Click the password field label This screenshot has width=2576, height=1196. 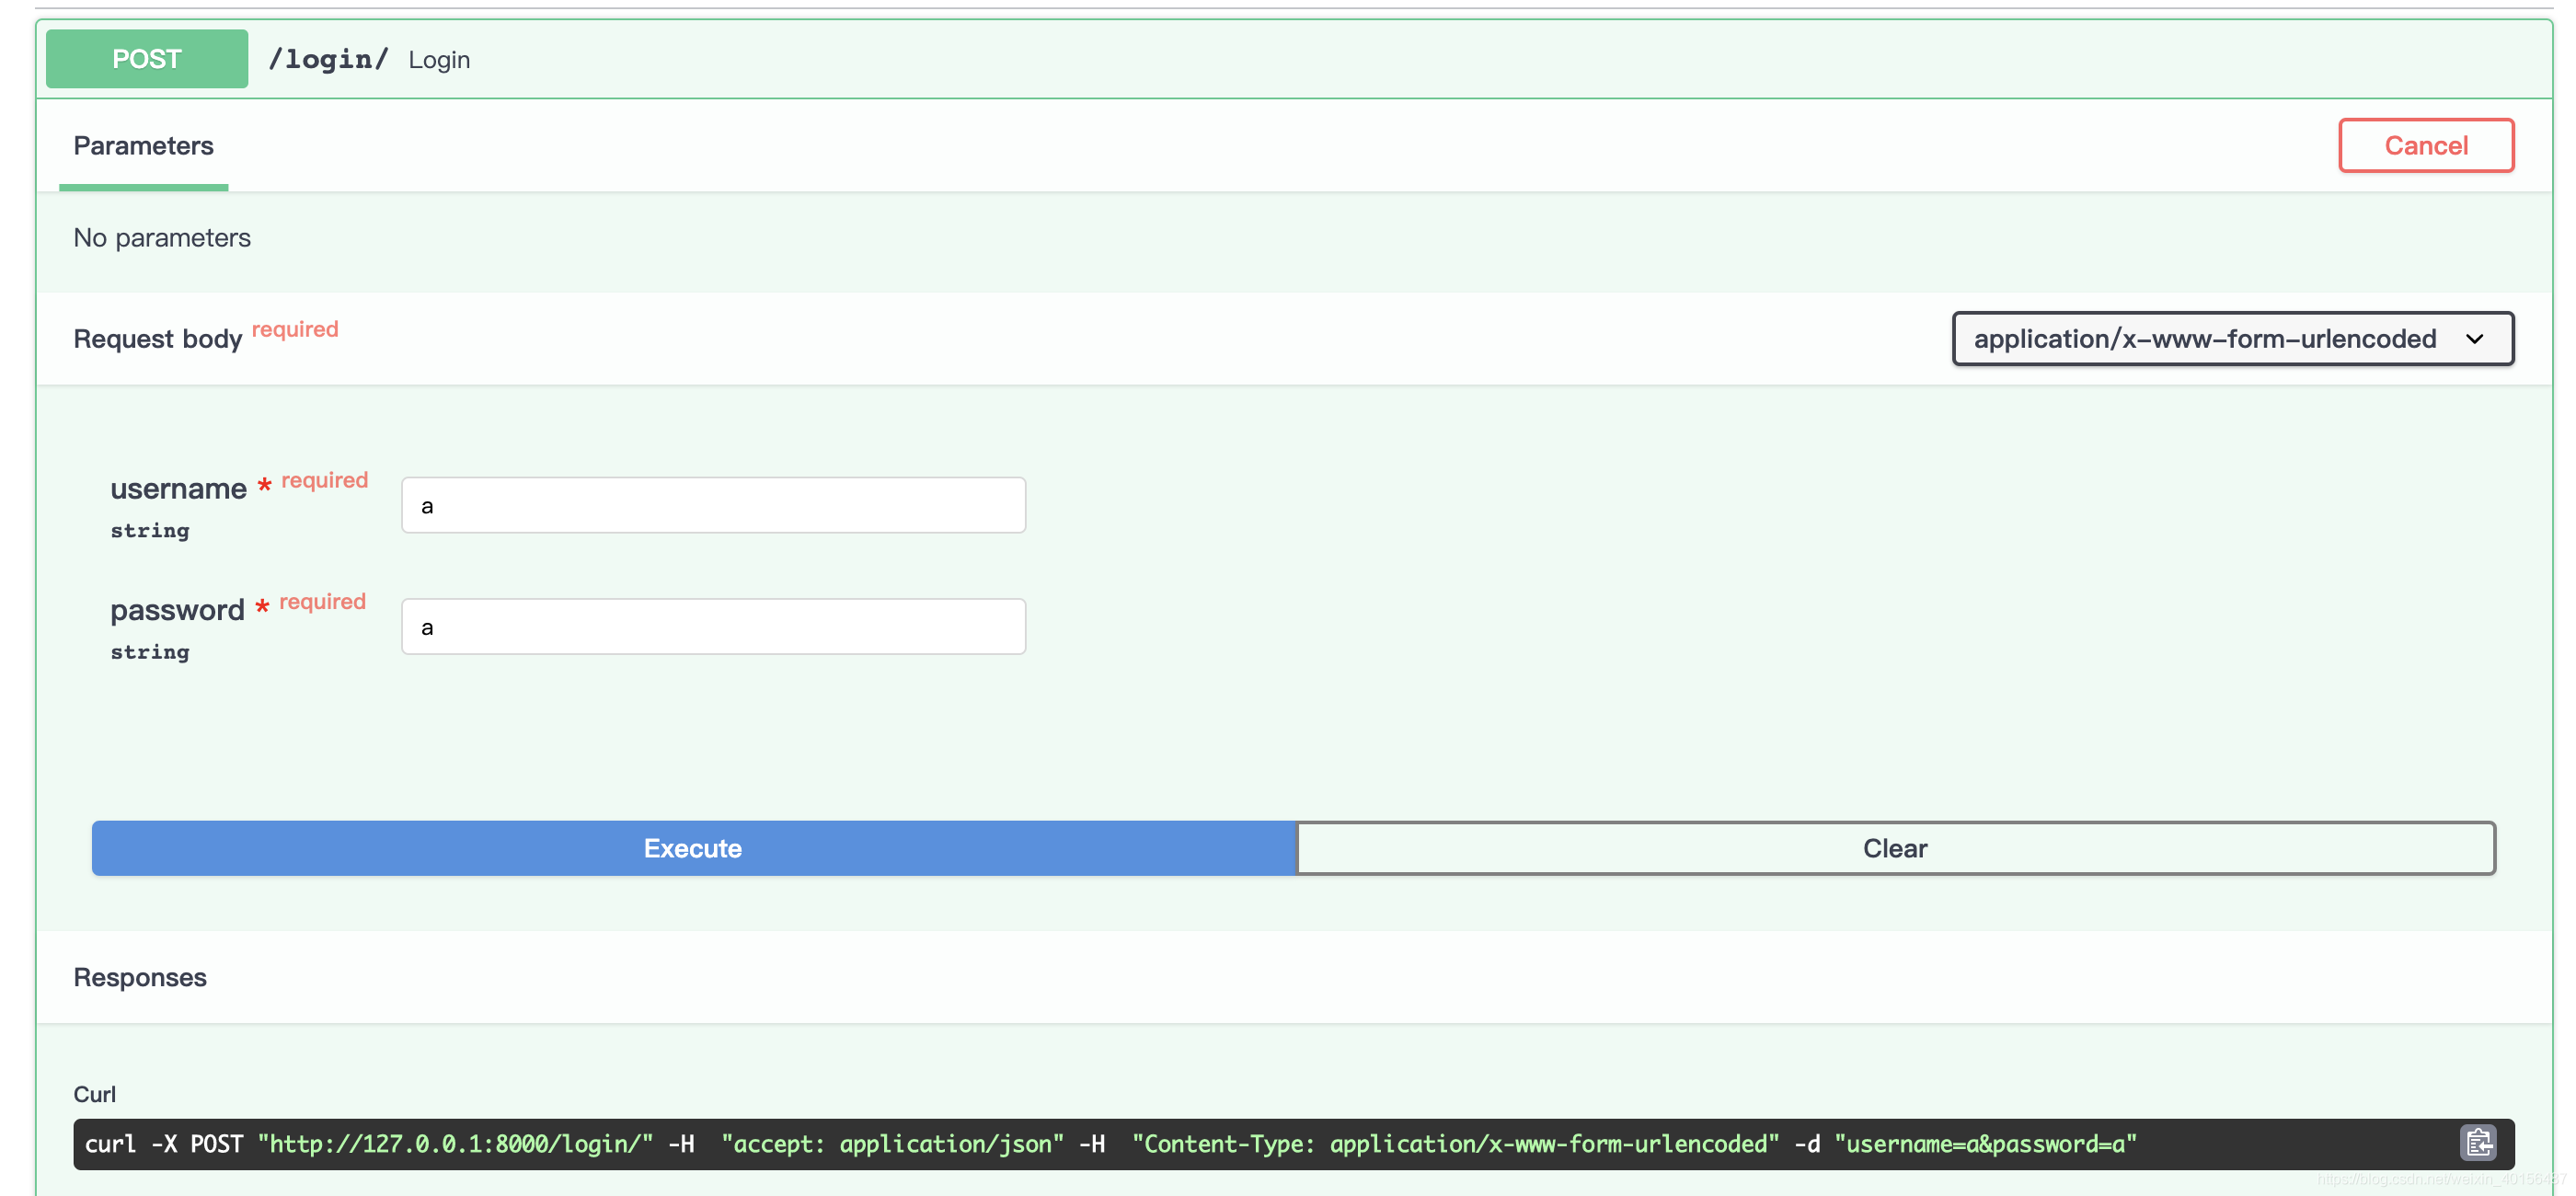(177, 610)
